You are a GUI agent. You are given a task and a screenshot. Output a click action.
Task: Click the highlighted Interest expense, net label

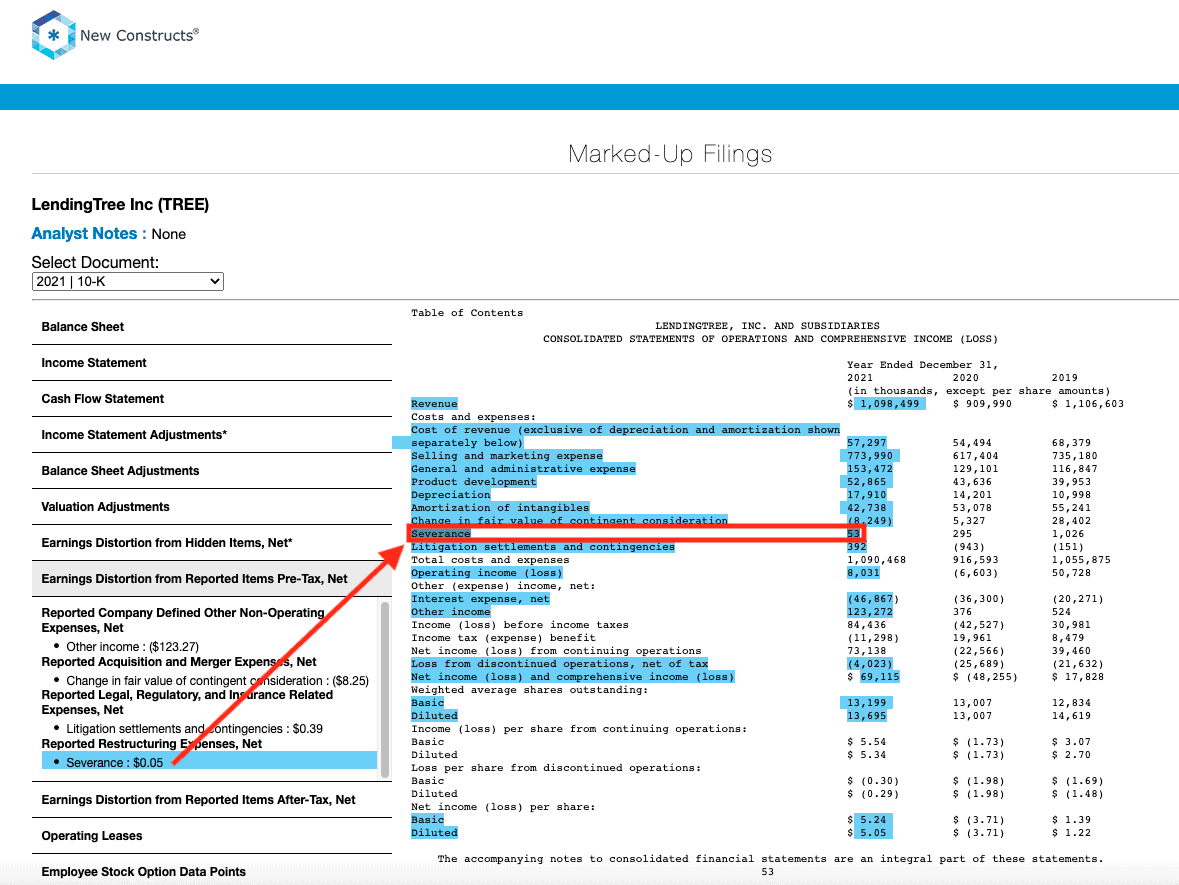coord(480,599)
